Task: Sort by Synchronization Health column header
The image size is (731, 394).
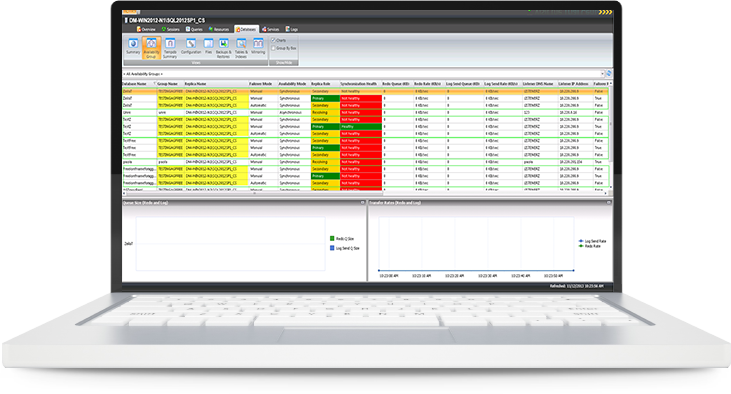Action: tap(360, 84)
